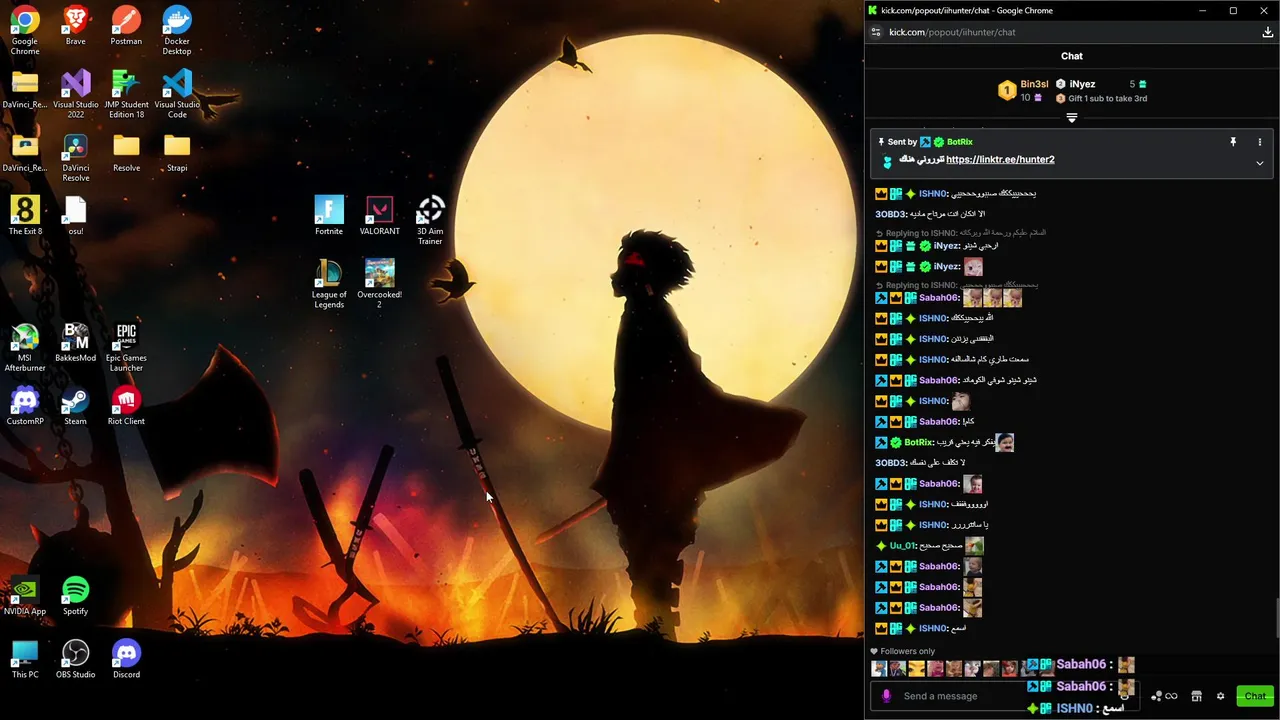Screen dimensions: 1280x720
Task: Open Overcooked! 2 shortcut
Action: point(379,284)
